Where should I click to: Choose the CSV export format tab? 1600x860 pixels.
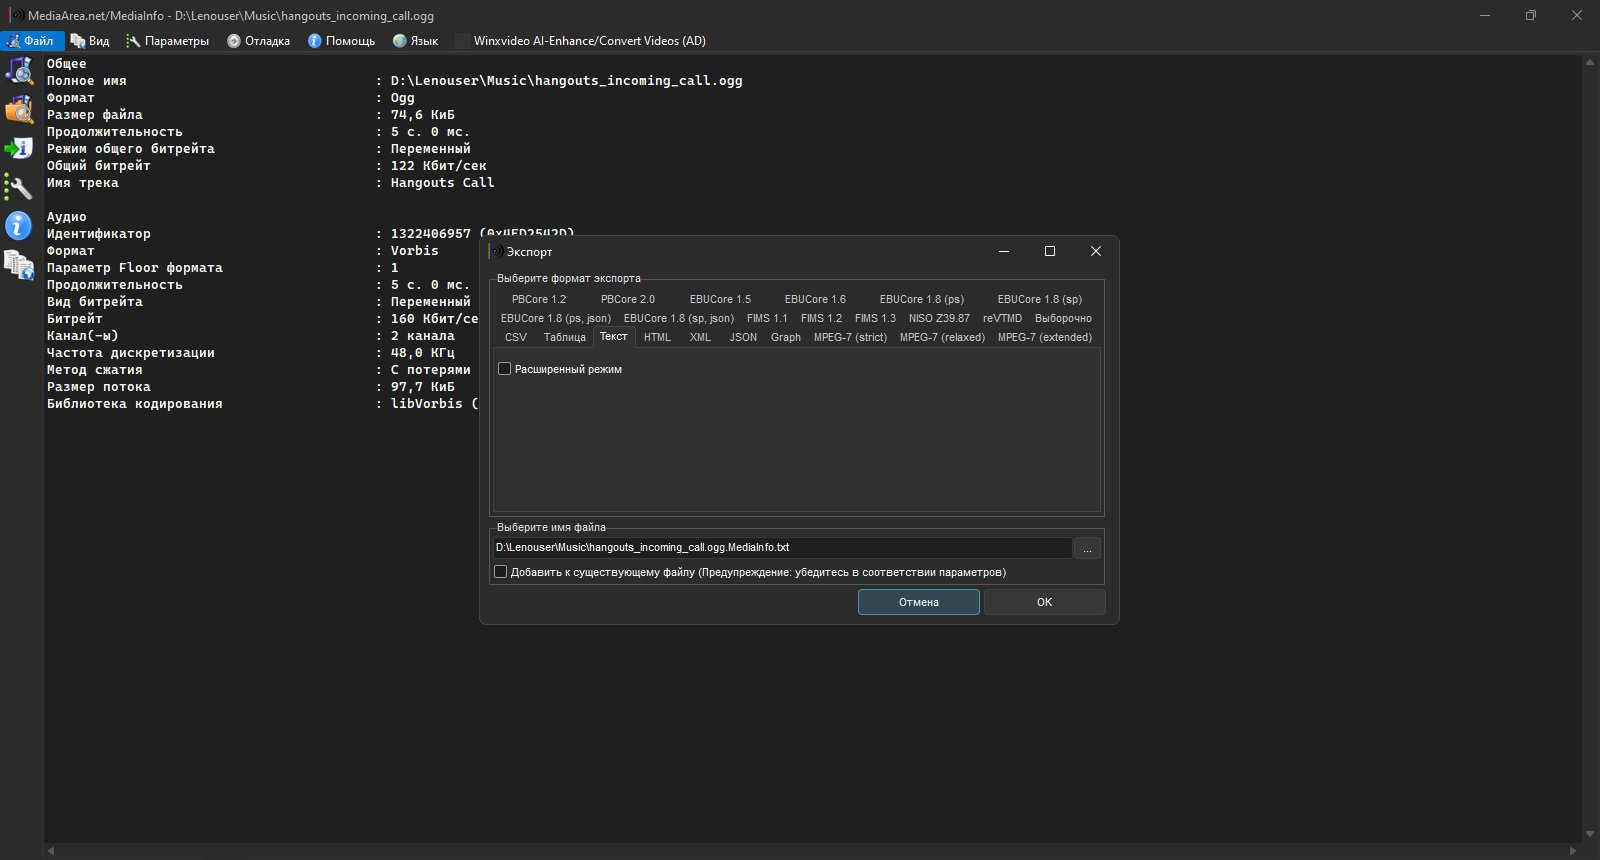(x=516, y=337)
